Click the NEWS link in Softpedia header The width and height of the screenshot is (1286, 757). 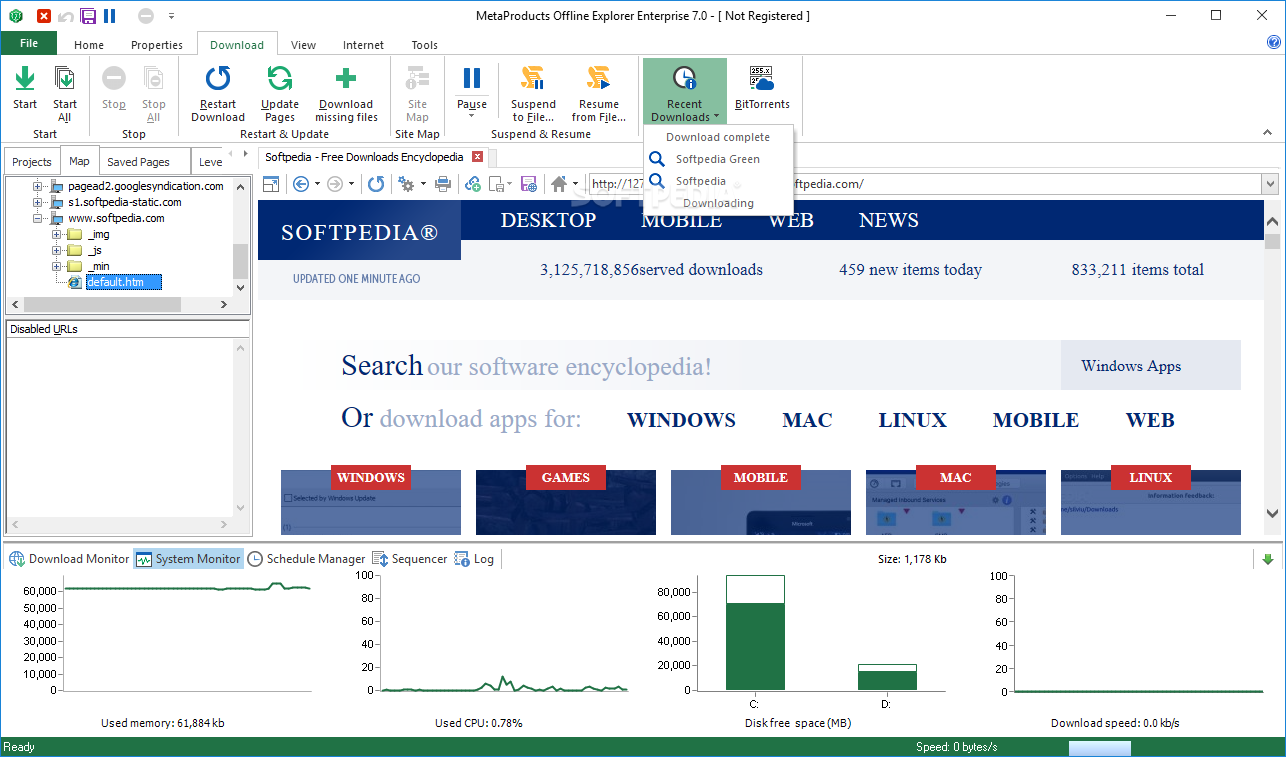(x=888, y=220)
